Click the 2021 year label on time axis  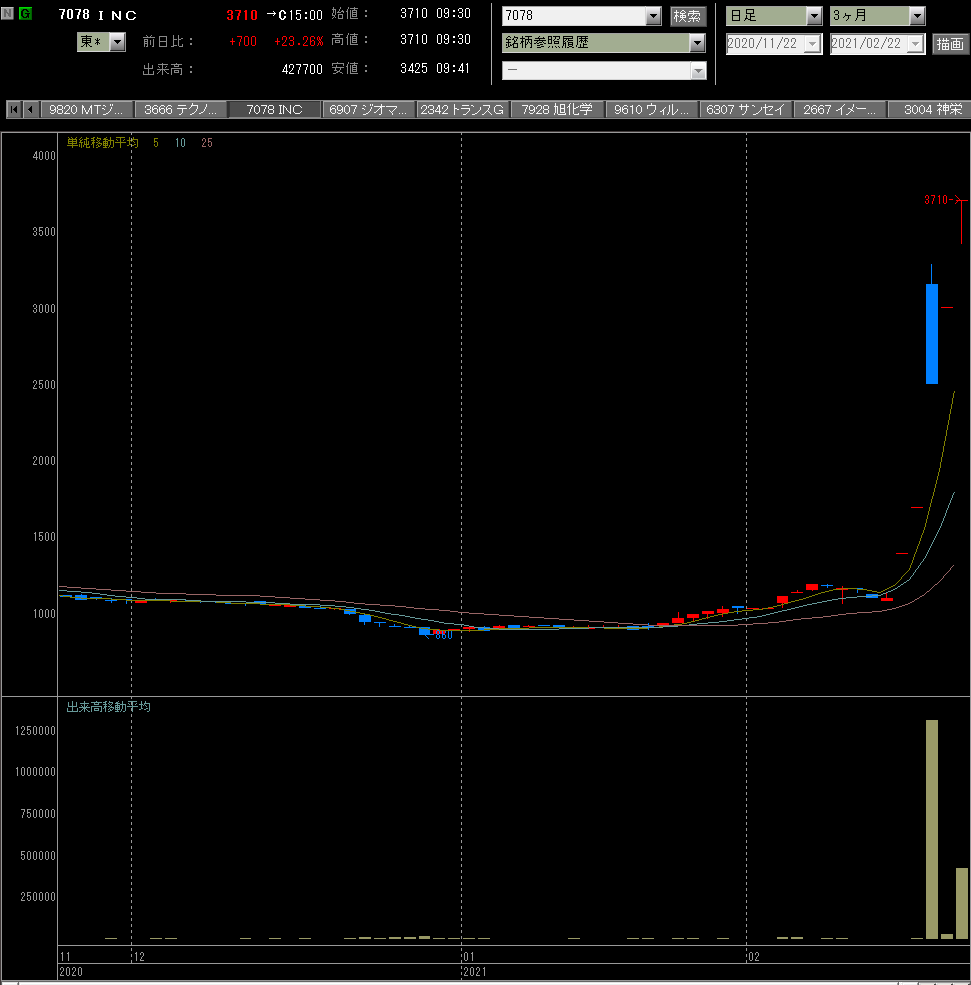pos(475,972)
